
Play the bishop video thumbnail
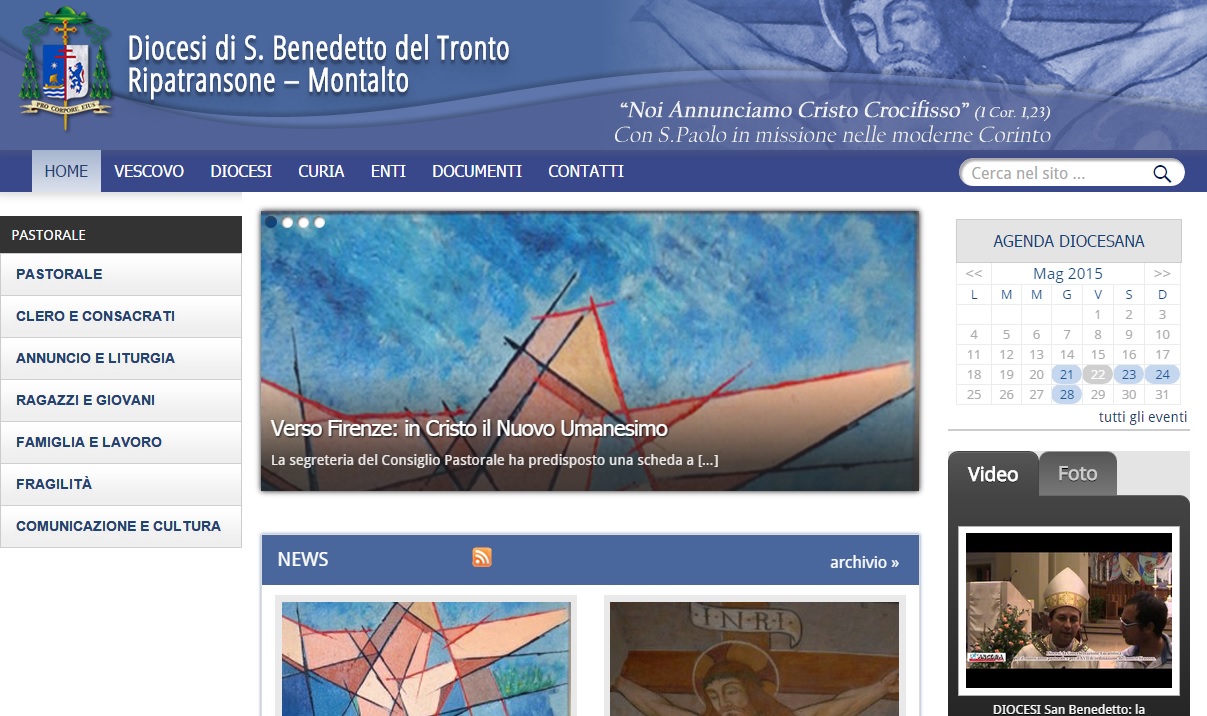[x=1068, y=610]
